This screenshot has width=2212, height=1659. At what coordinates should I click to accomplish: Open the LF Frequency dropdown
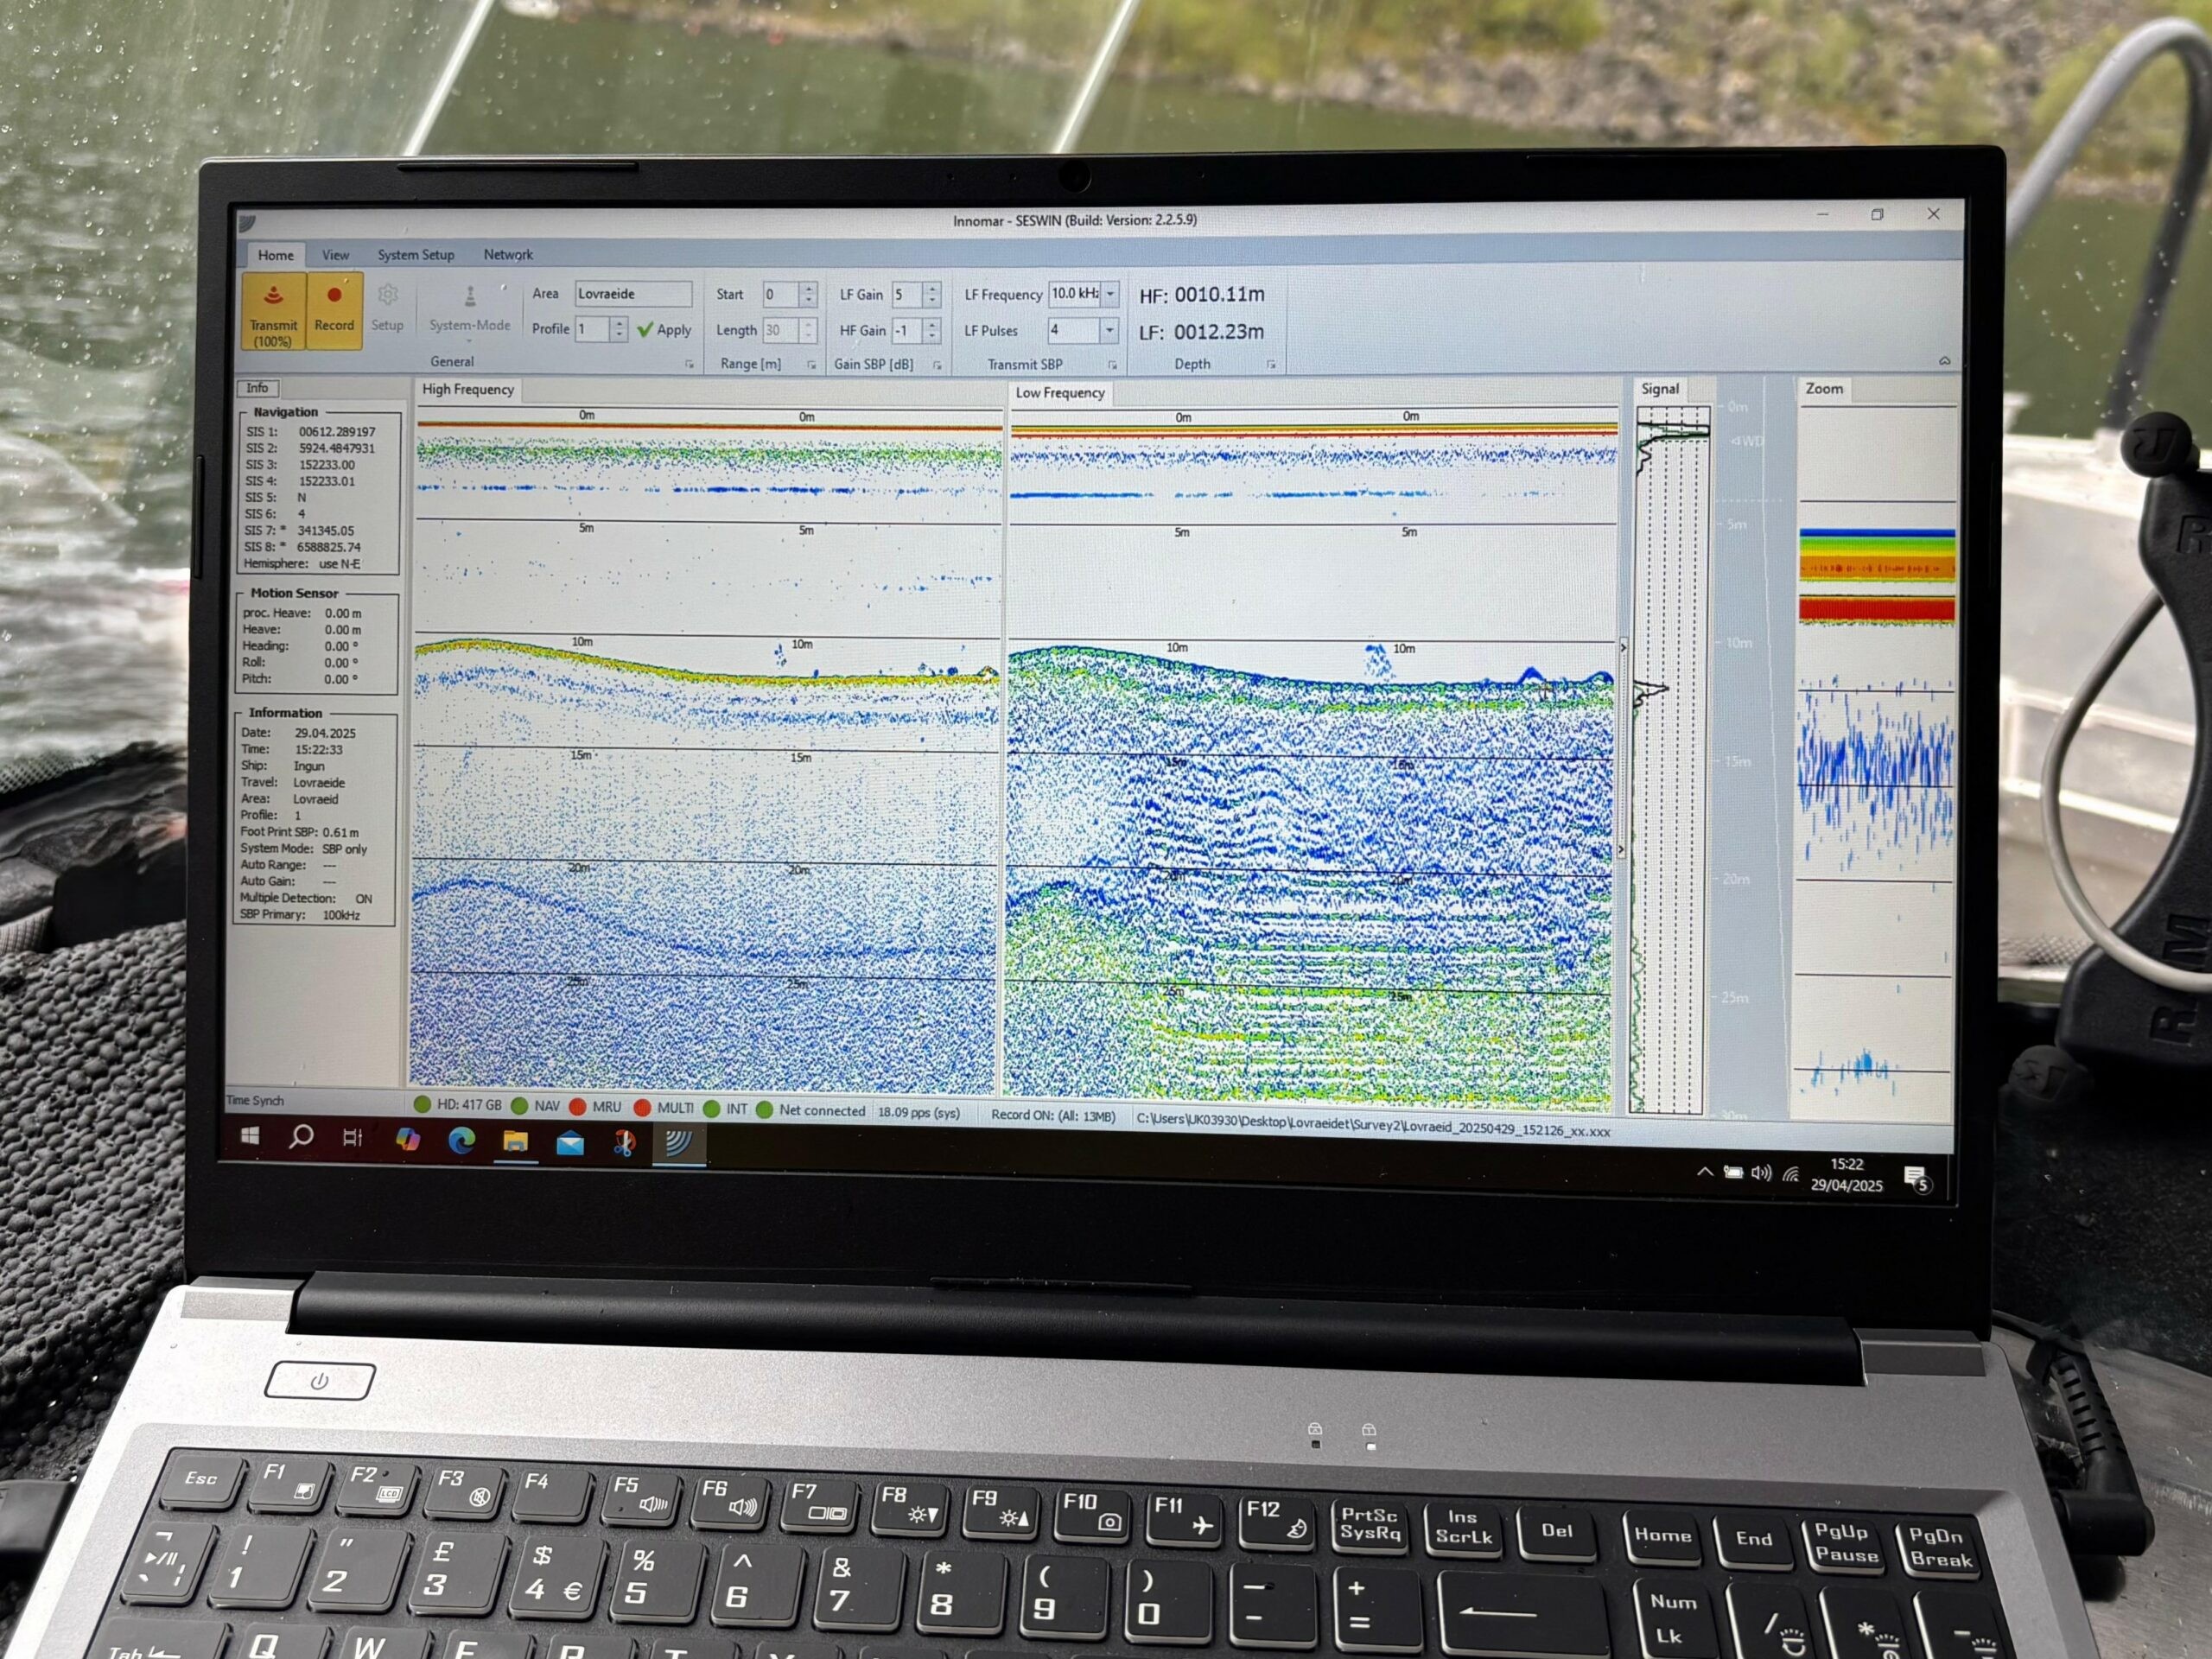point(1111,293)
